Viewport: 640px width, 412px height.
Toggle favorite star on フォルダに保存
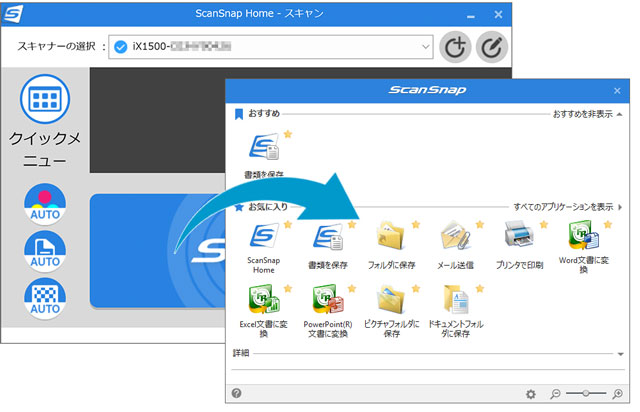coord(416,224)
